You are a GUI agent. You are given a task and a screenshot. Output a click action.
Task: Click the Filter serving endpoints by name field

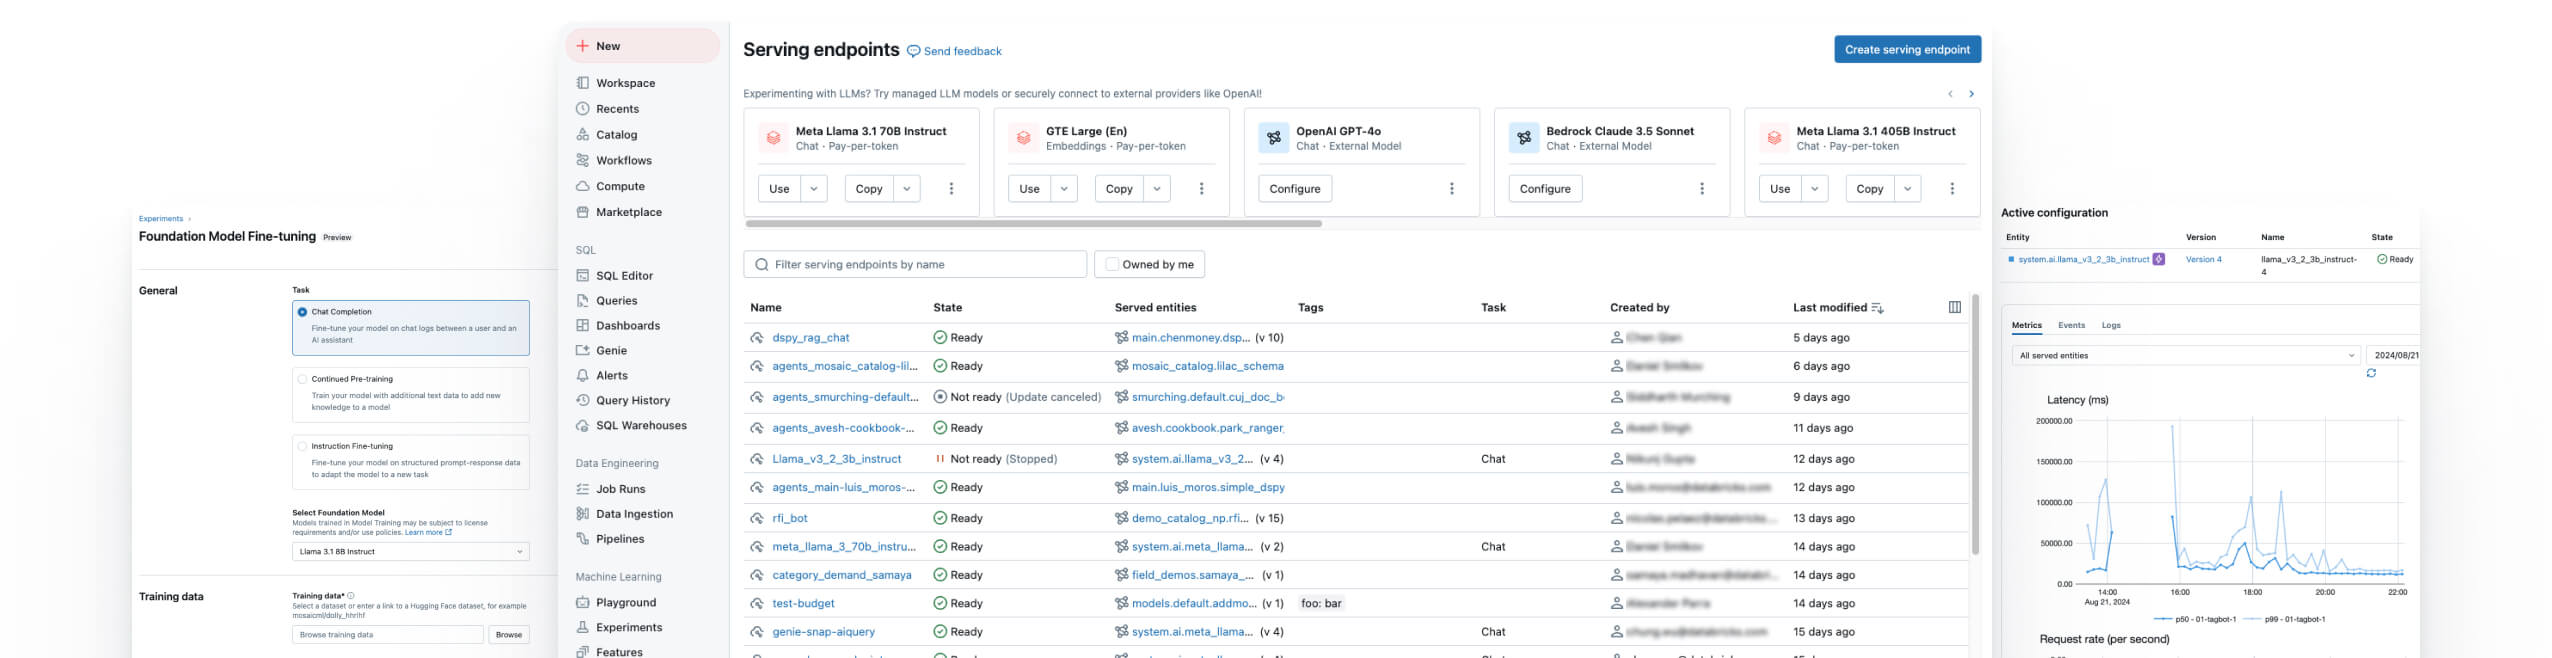tap(915, 265)
